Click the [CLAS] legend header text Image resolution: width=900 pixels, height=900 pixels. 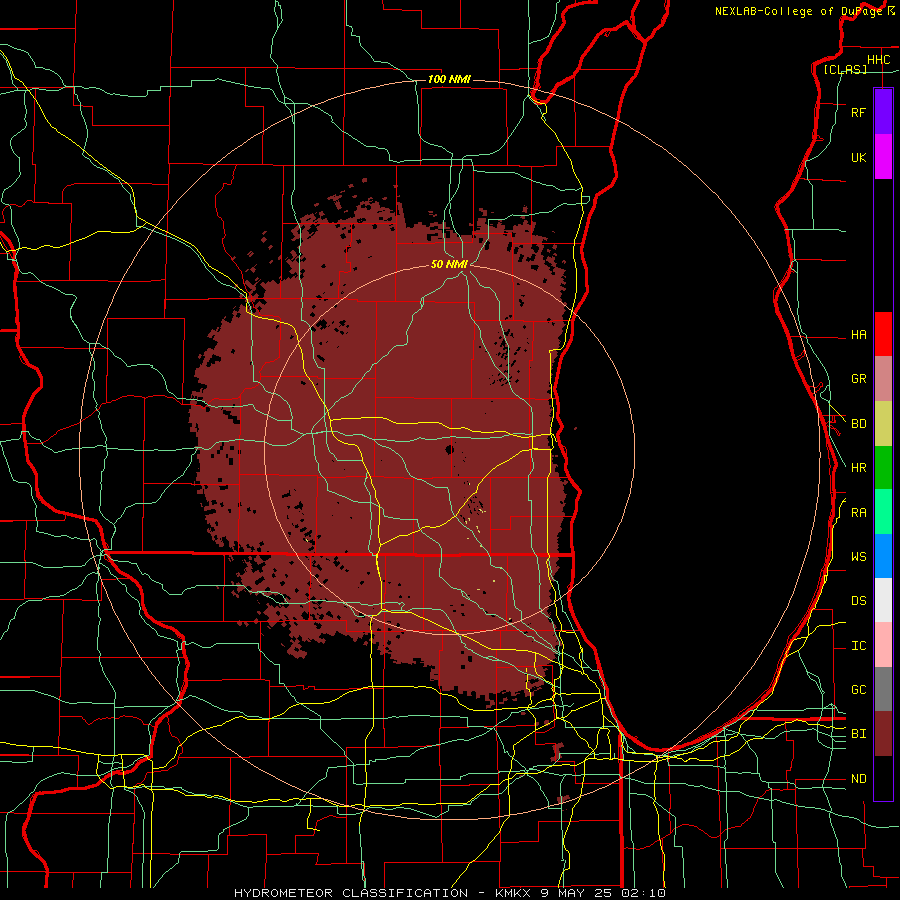point(845,69)
